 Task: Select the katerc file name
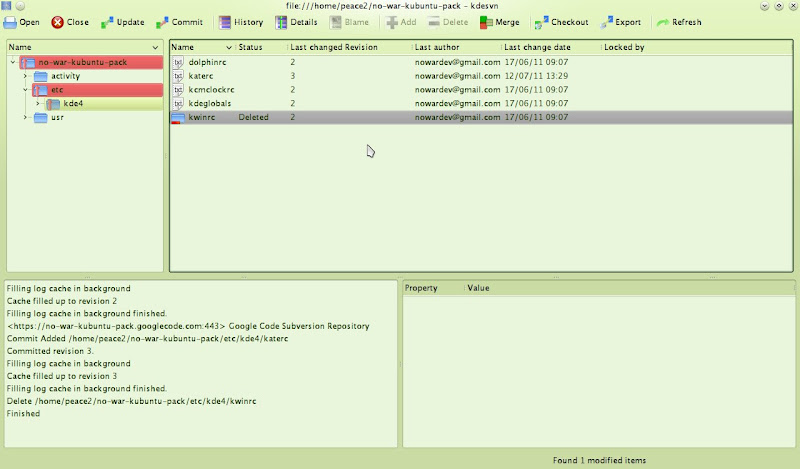(201, 76)
